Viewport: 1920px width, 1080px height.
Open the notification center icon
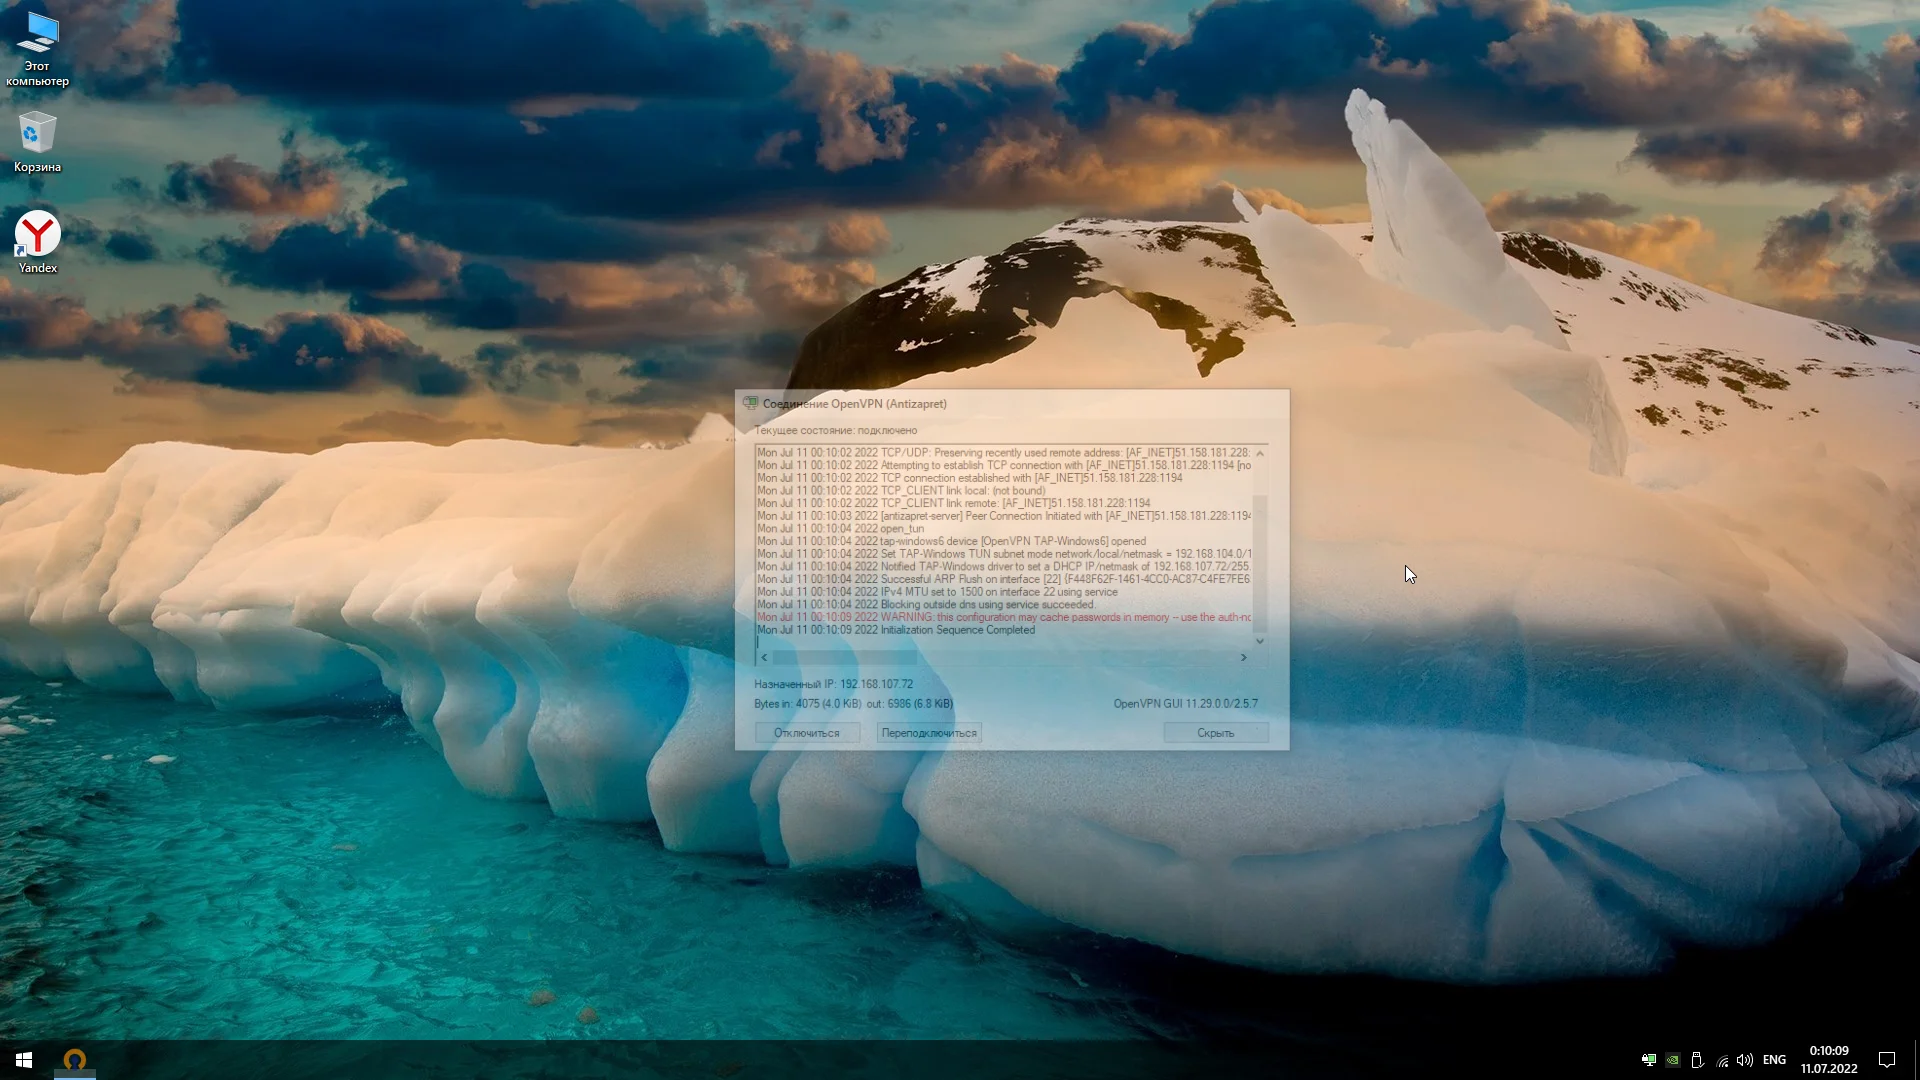click(1887, 1060)
